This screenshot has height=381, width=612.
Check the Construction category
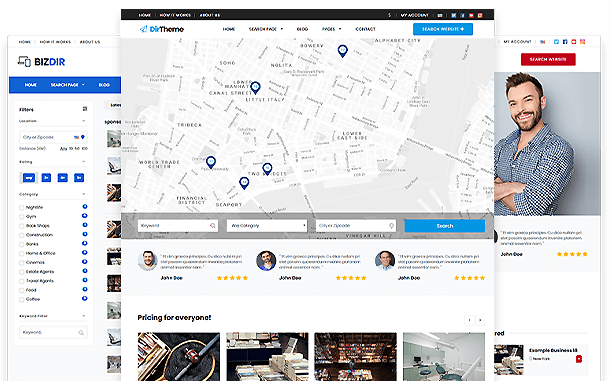(21, 235)
